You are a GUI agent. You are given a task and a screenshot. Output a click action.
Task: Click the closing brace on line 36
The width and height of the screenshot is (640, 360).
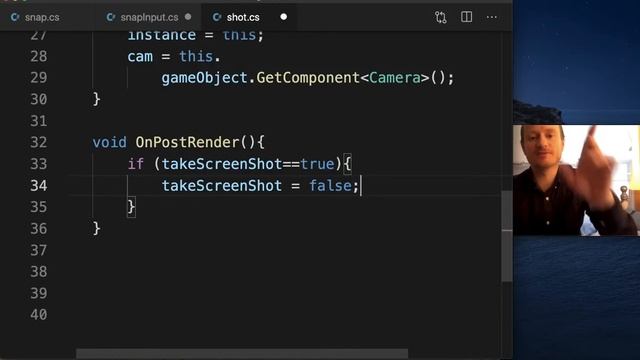pos(97,229)
